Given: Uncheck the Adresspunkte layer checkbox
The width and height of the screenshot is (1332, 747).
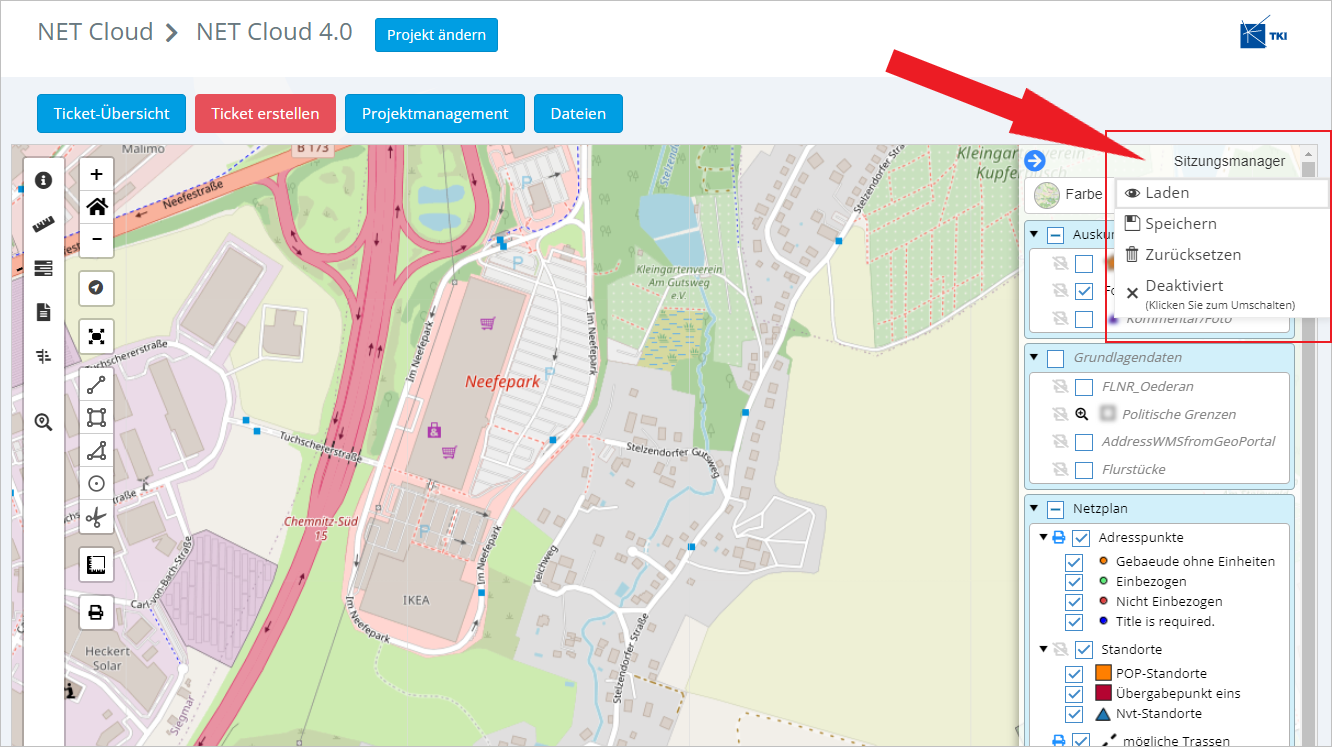Looking at the screenshot, I should pos(1081,538).
